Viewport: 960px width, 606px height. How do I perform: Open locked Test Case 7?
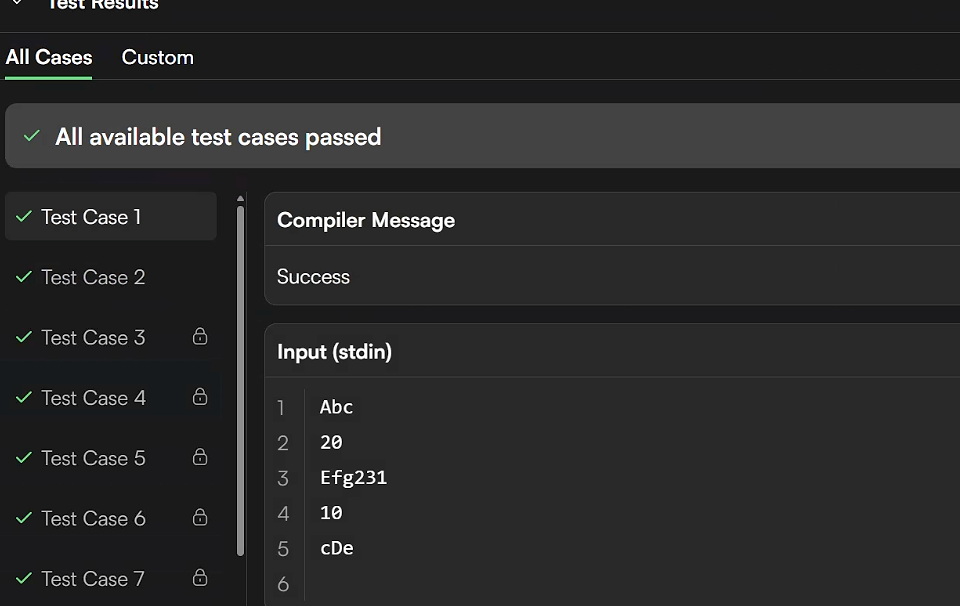[x=93, y=578]
